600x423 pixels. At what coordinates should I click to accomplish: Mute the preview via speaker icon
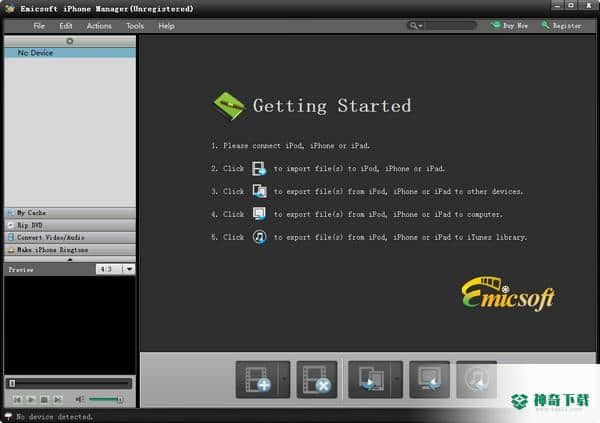coord(79,399)
